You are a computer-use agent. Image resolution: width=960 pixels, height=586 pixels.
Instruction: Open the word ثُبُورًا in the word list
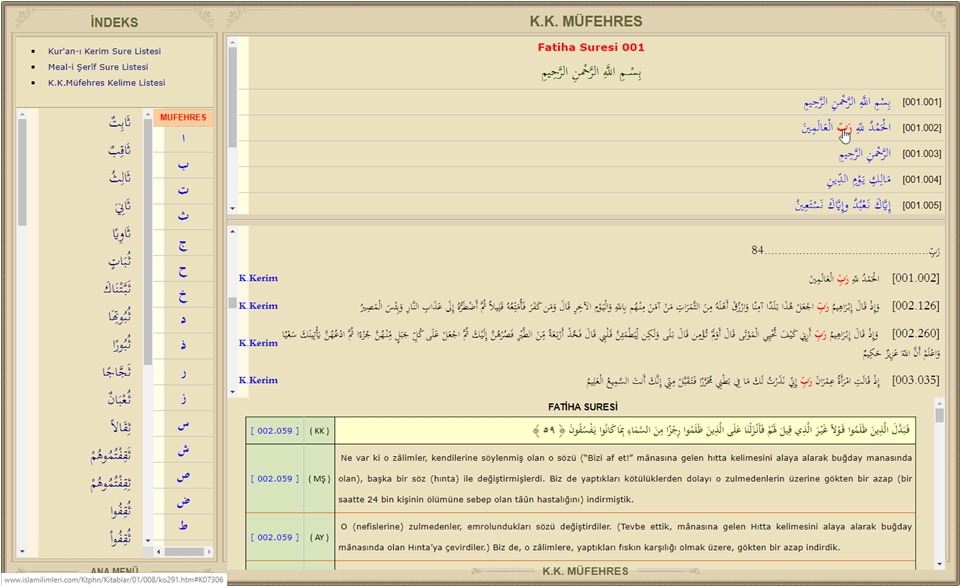[x=121, y=344]
